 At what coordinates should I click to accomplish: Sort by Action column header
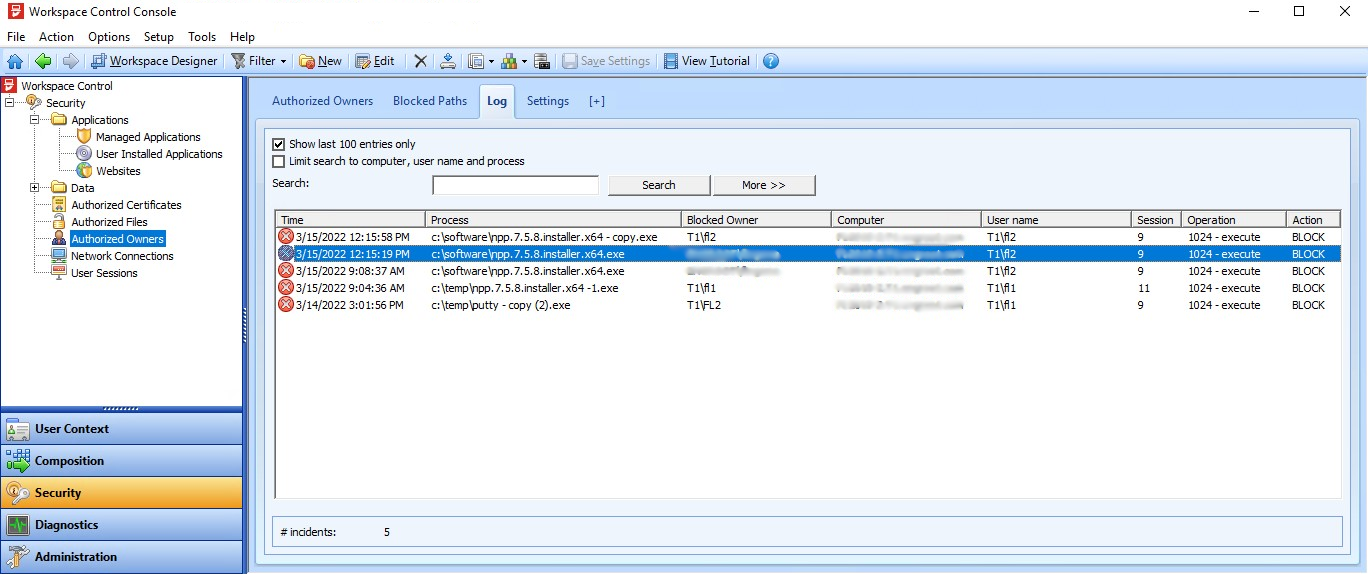coord(1313,220)
